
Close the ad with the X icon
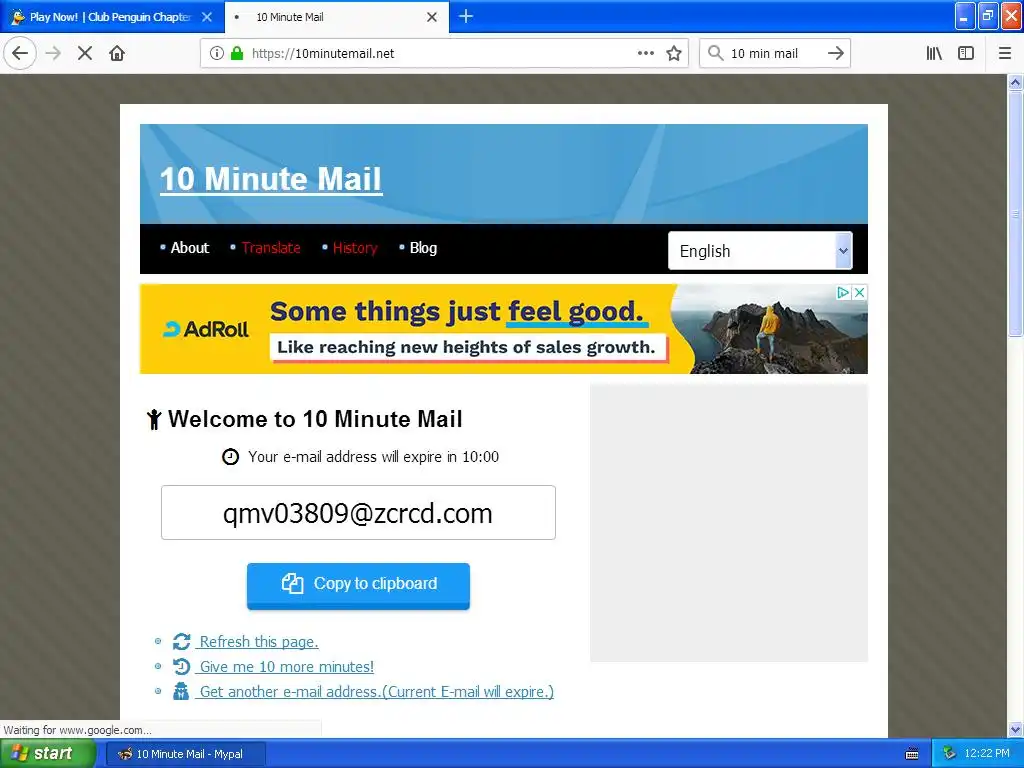tap(860, 293)
